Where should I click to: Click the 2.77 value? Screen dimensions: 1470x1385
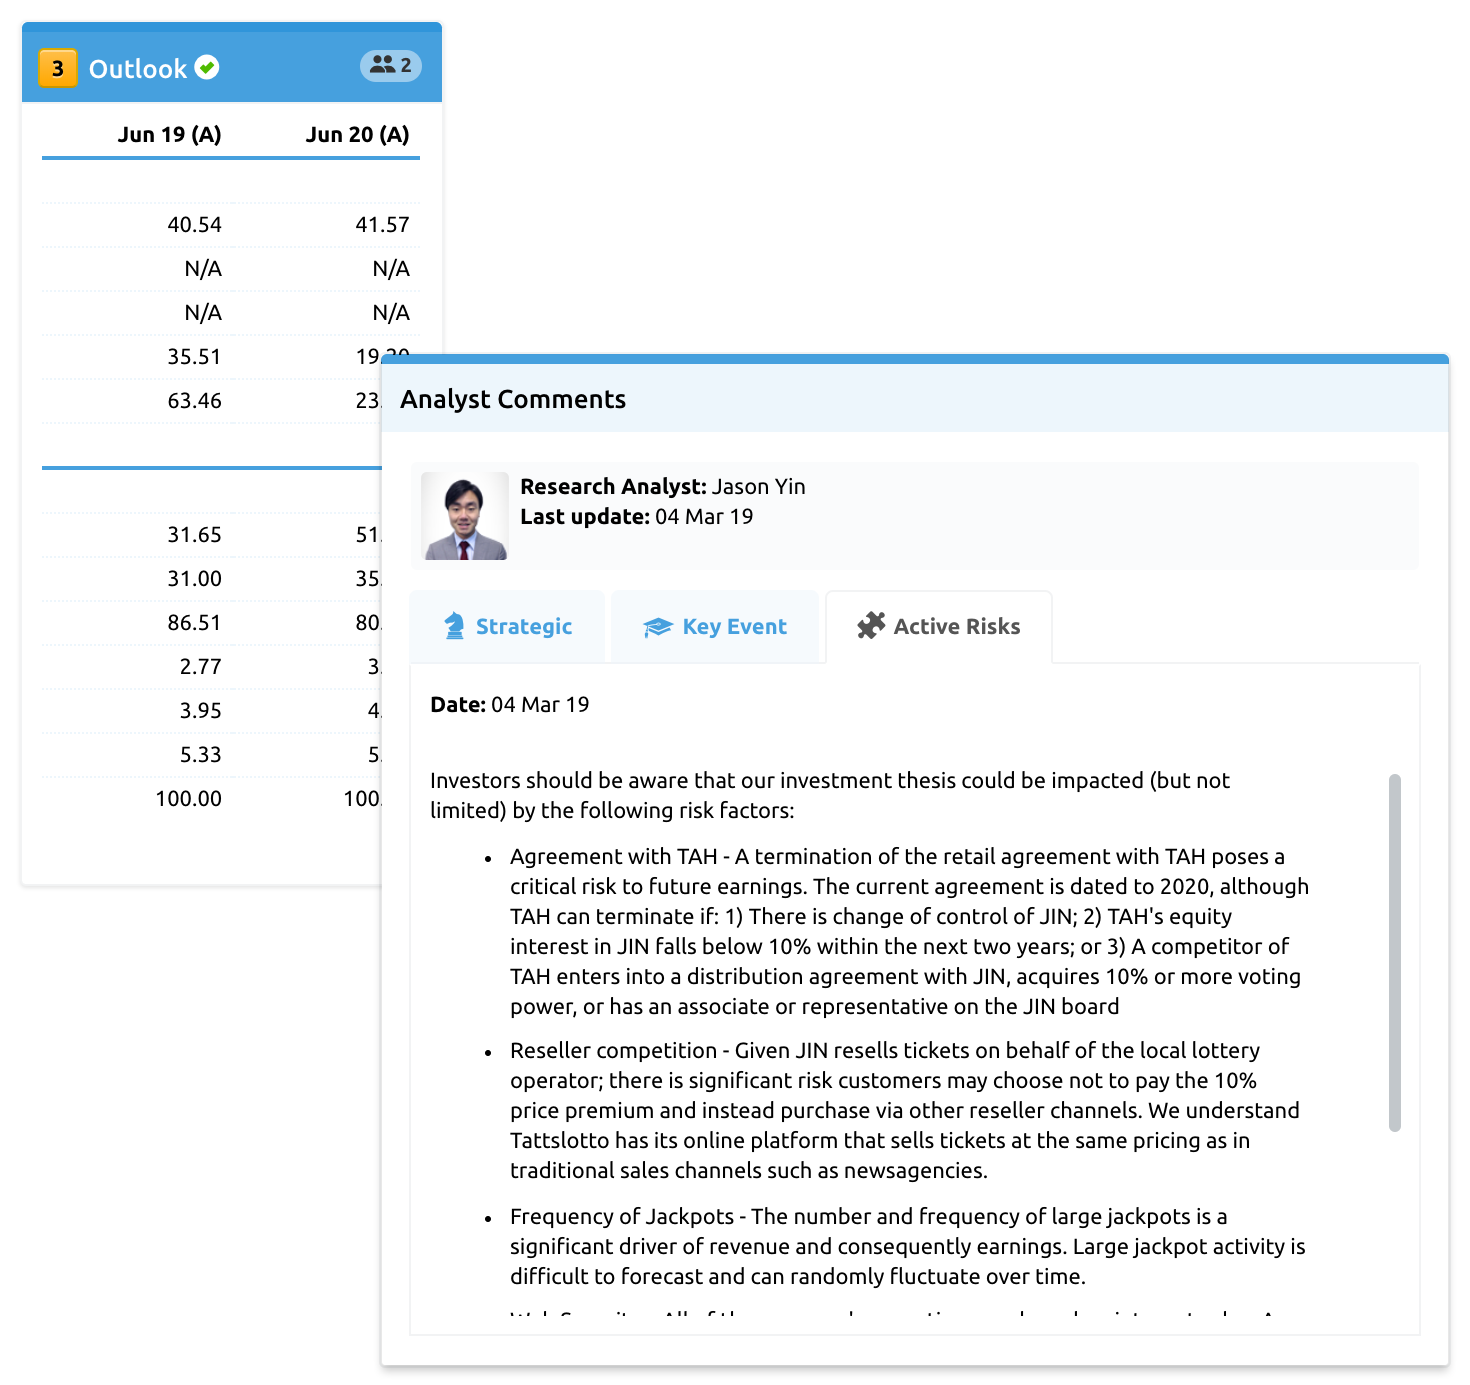point(200,666)
